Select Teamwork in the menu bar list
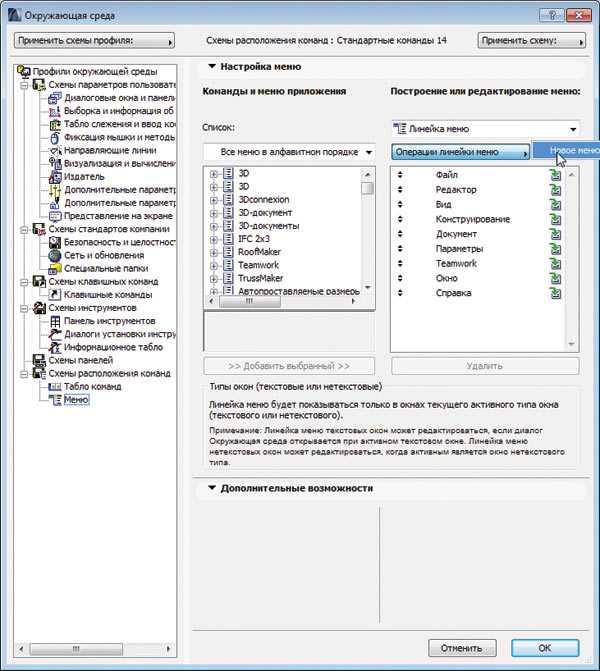The width and height of the screenshot is (600, 671). pos(456,264)
